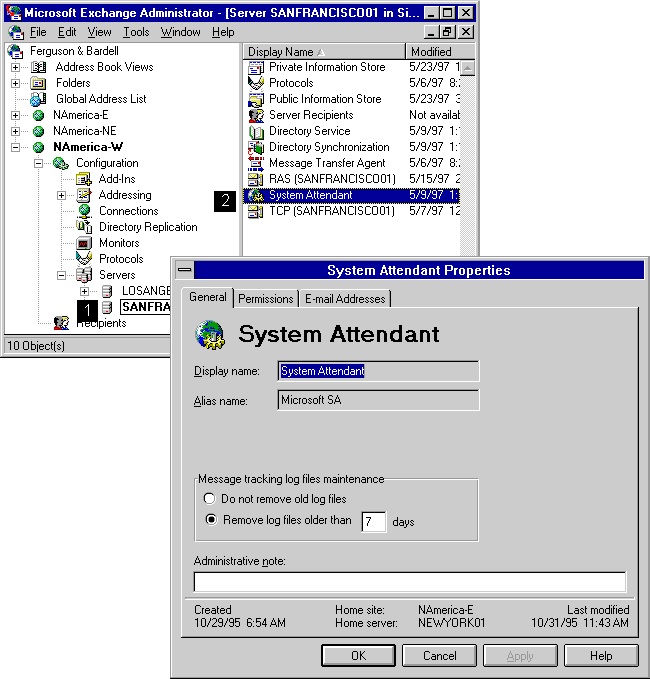Open the Edit menu

[67, 32]
